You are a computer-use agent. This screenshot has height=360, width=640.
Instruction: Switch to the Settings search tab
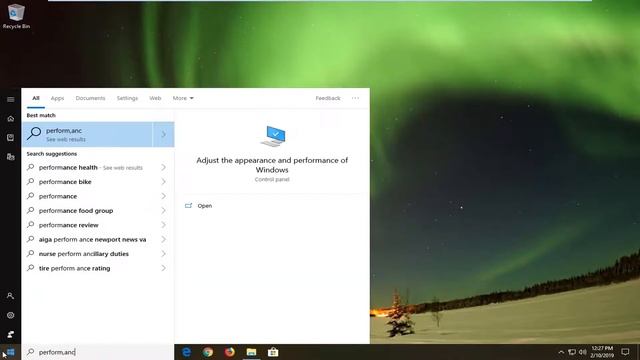(127, 98)
